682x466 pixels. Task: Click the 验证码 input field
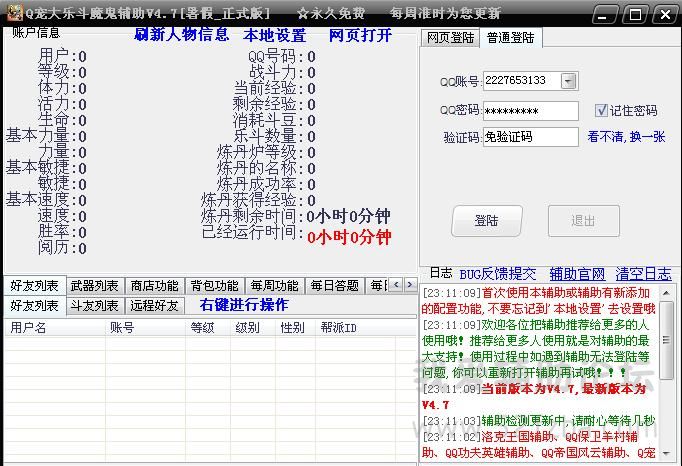point(530,137)
